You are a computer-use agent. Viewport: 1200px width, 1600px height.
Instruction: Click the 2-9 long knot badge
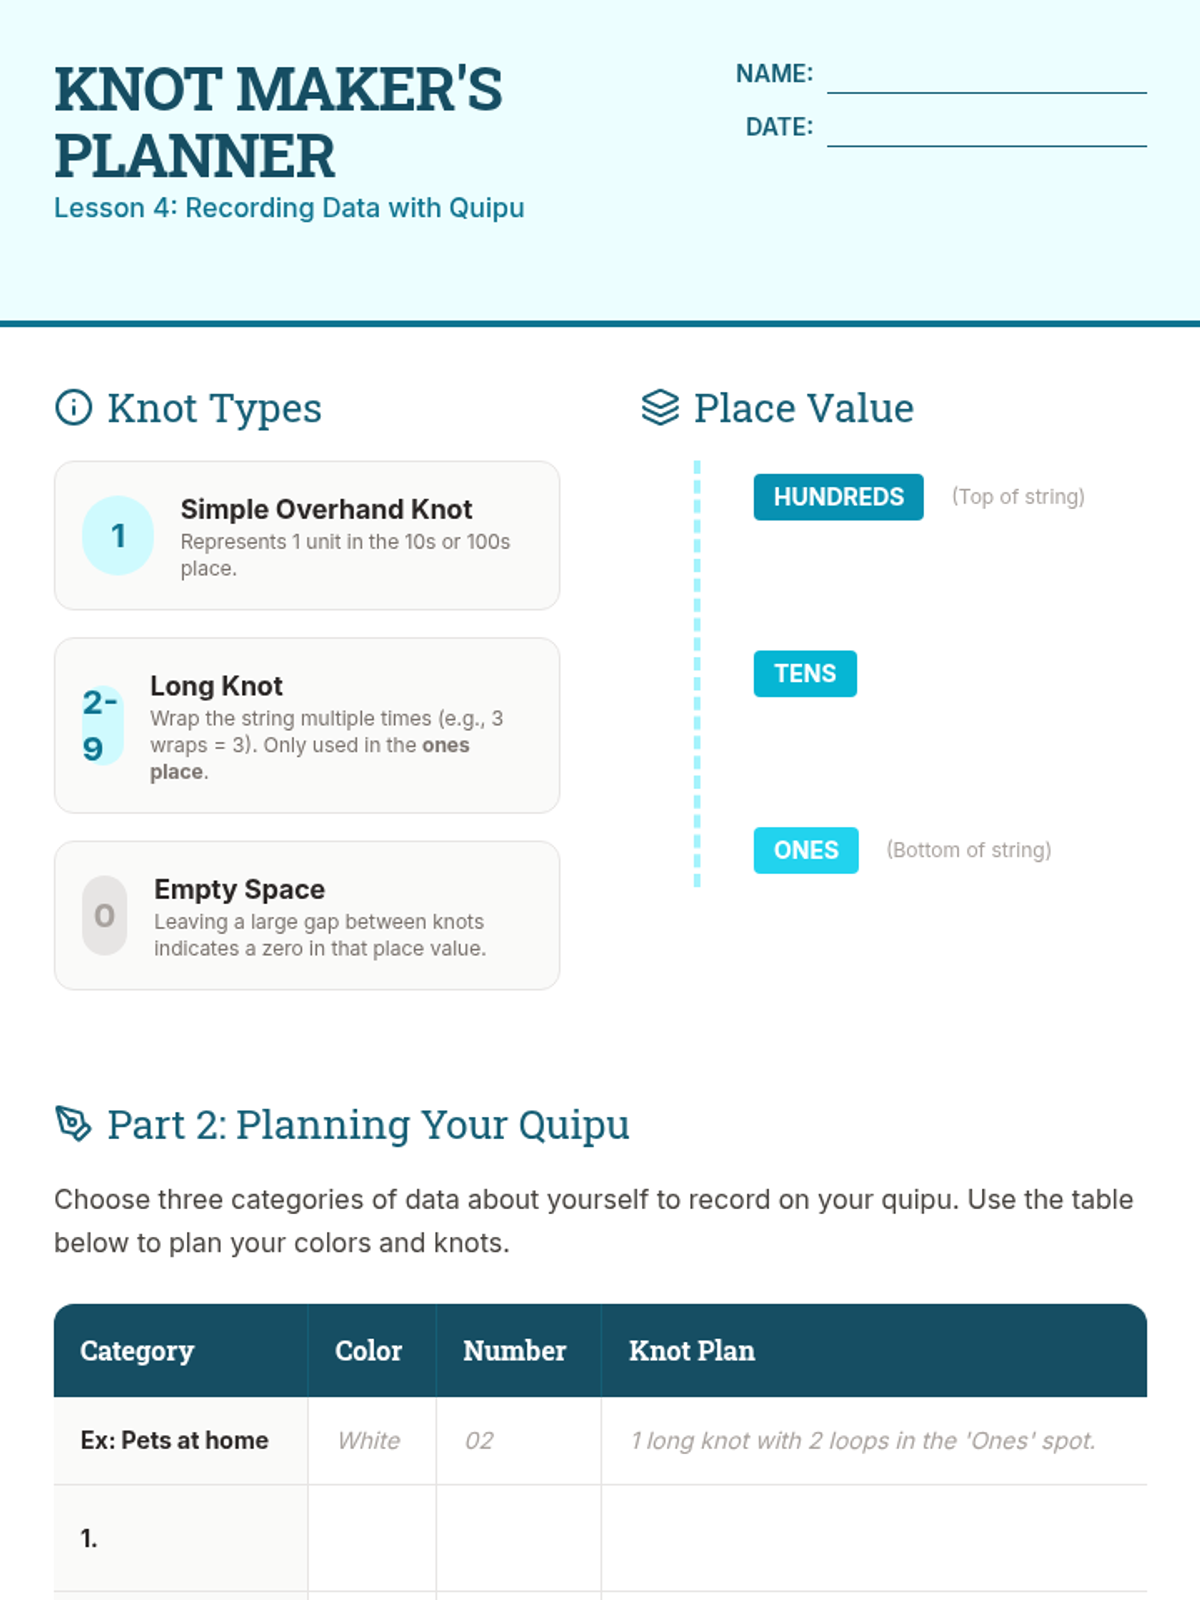click(103, 726)
